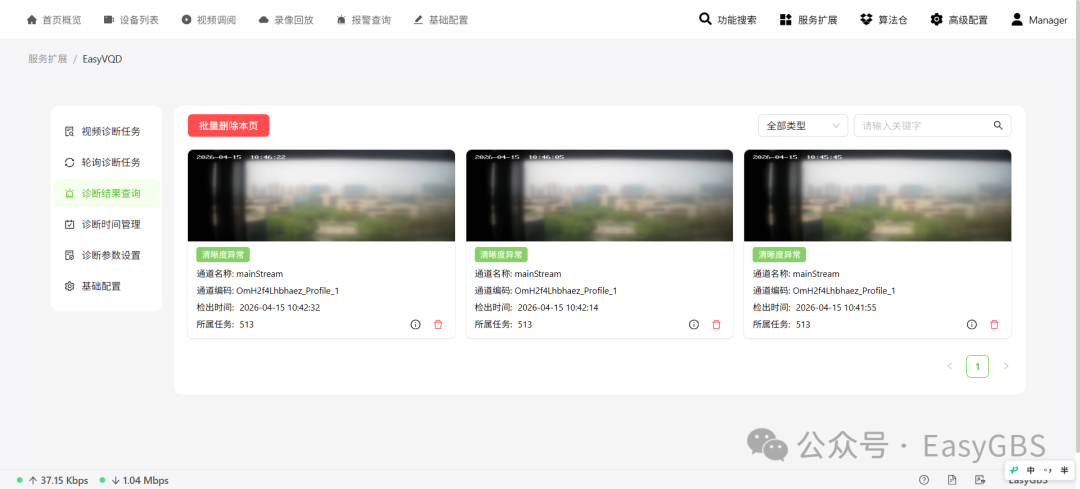
Task: Open 报警查询 alarm query
Action: pyautogui.click(x=364, y=20)
